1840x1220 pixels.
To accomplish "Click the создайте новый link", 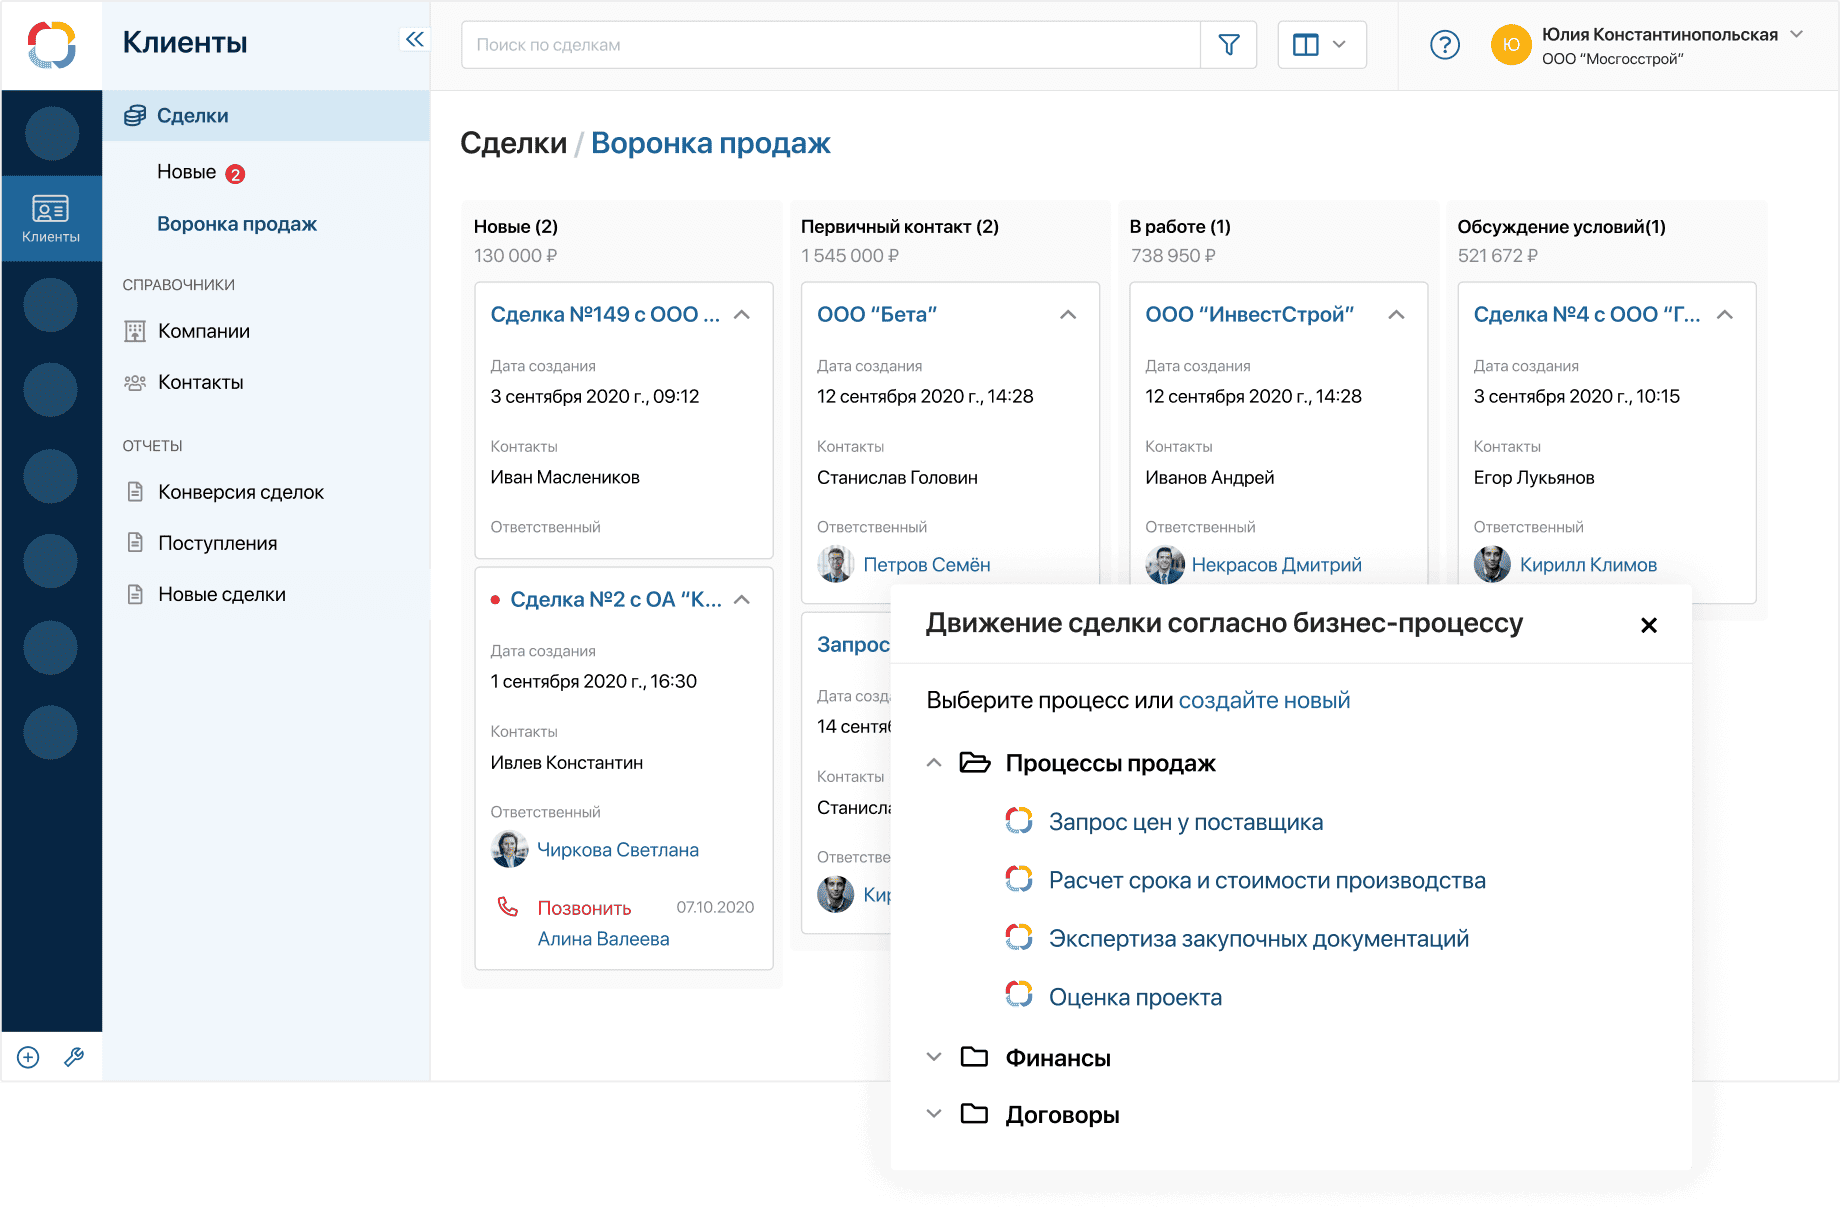I will [x=1264, y=700].
